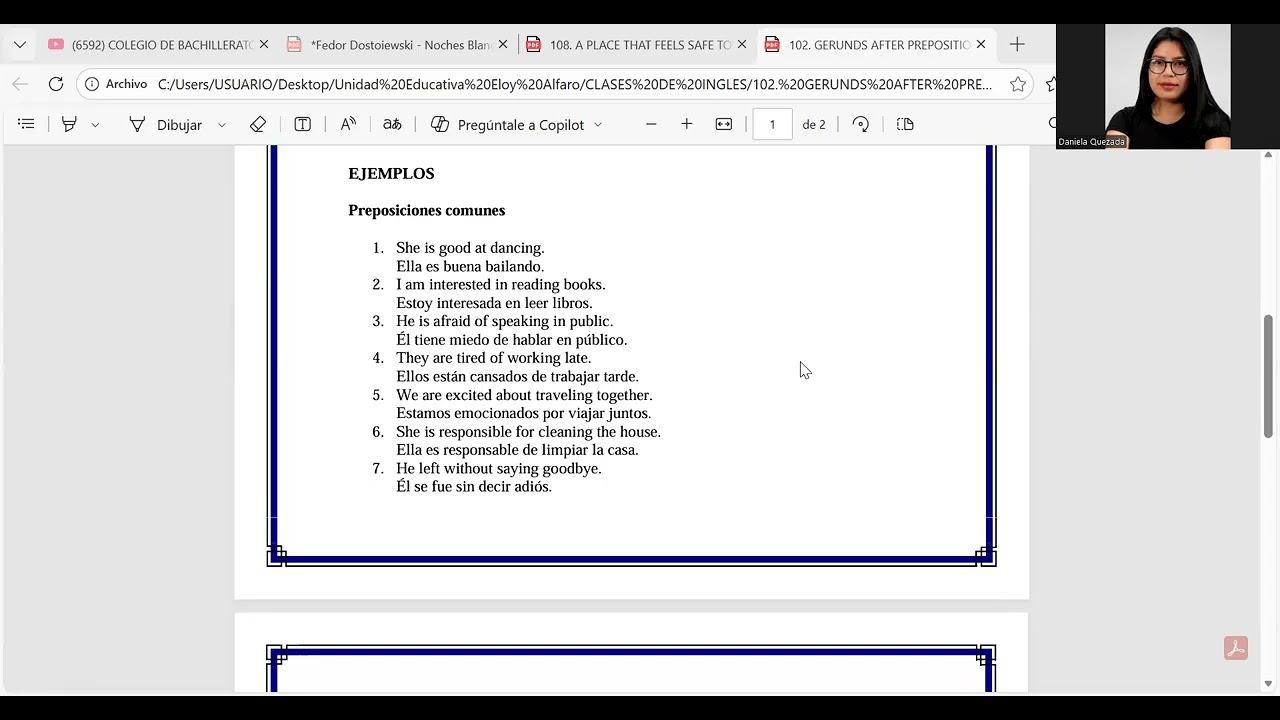Viewport: 1280px width, 720px height.
Task: Click the Adobe Acrobat floating icon
Action: (1236, 649)
